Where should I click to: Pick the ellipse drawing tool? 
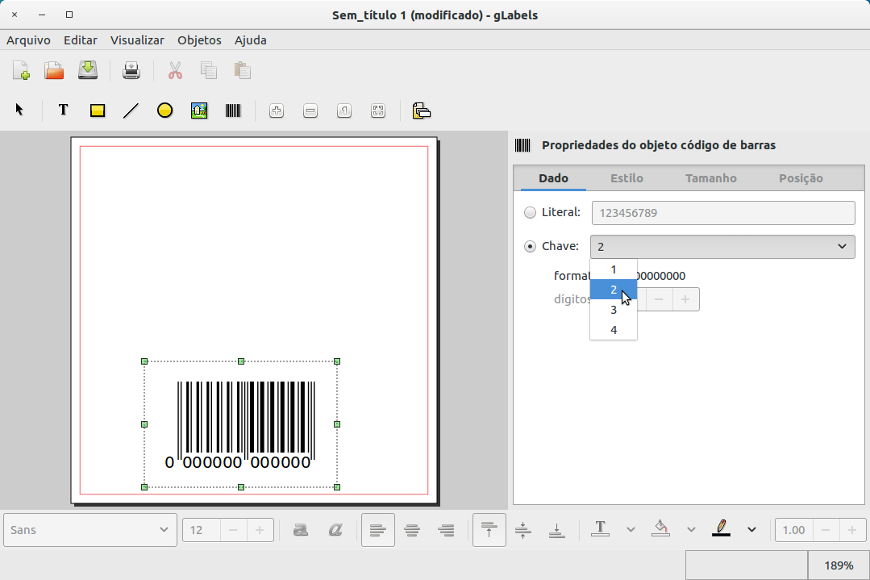click(x=165, y=110)
